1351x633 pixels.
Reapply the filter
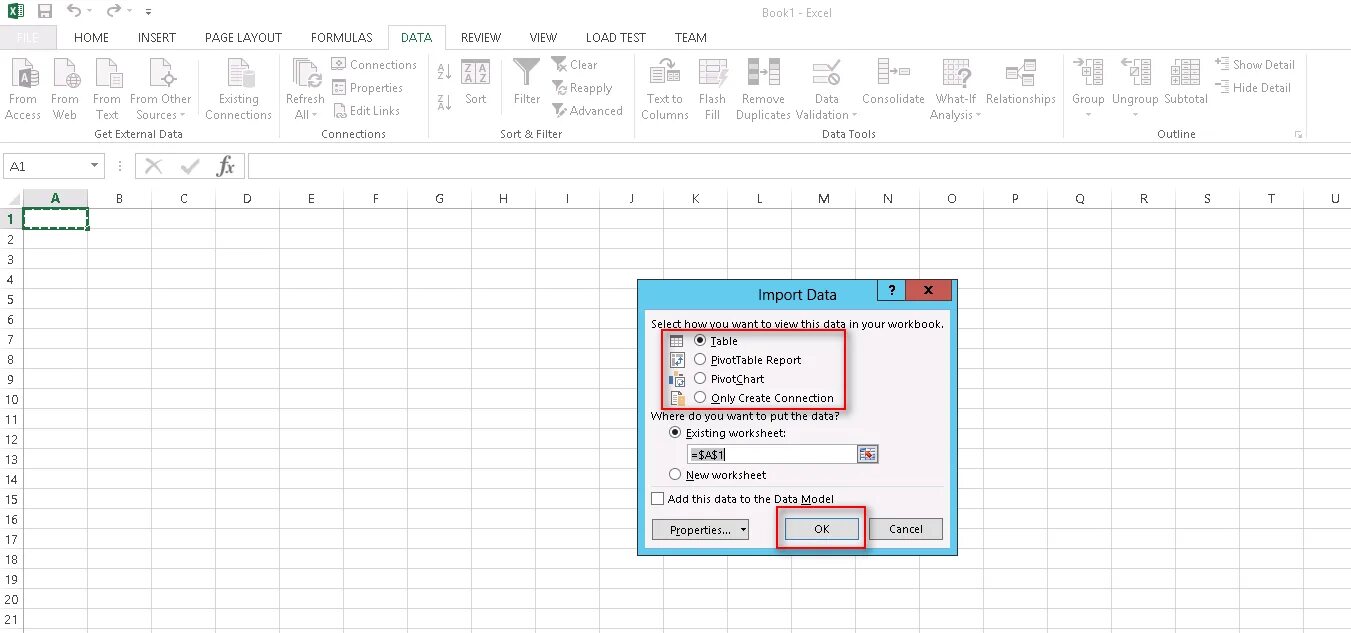(582, 88)
